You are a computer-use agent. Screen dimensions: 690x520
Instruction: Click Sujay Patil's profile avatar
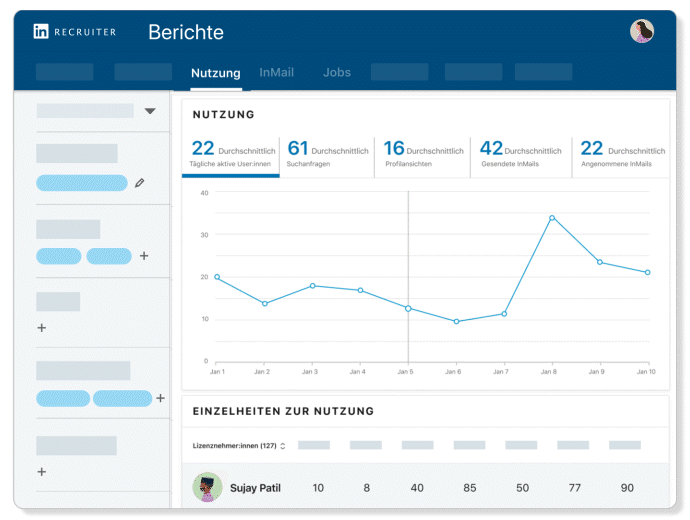207,487
